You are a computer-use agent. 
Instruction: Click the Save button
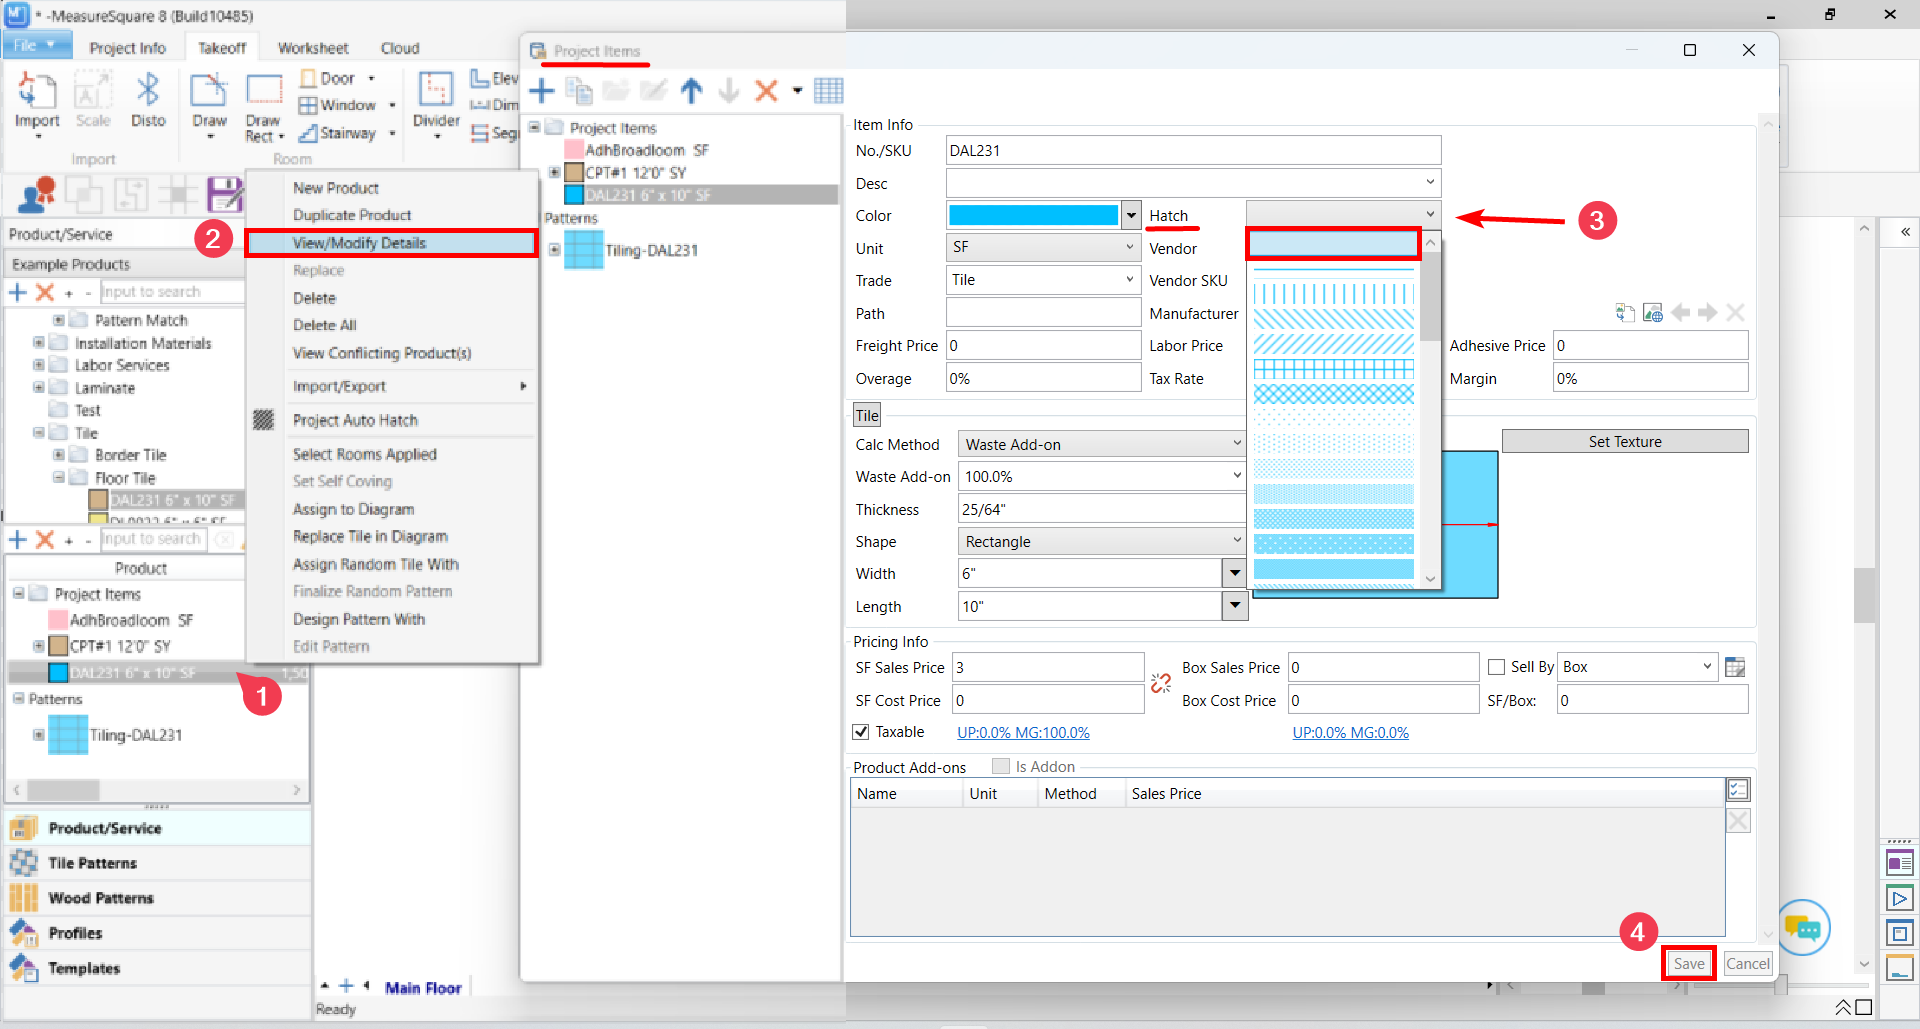(x=1689, y=964)
